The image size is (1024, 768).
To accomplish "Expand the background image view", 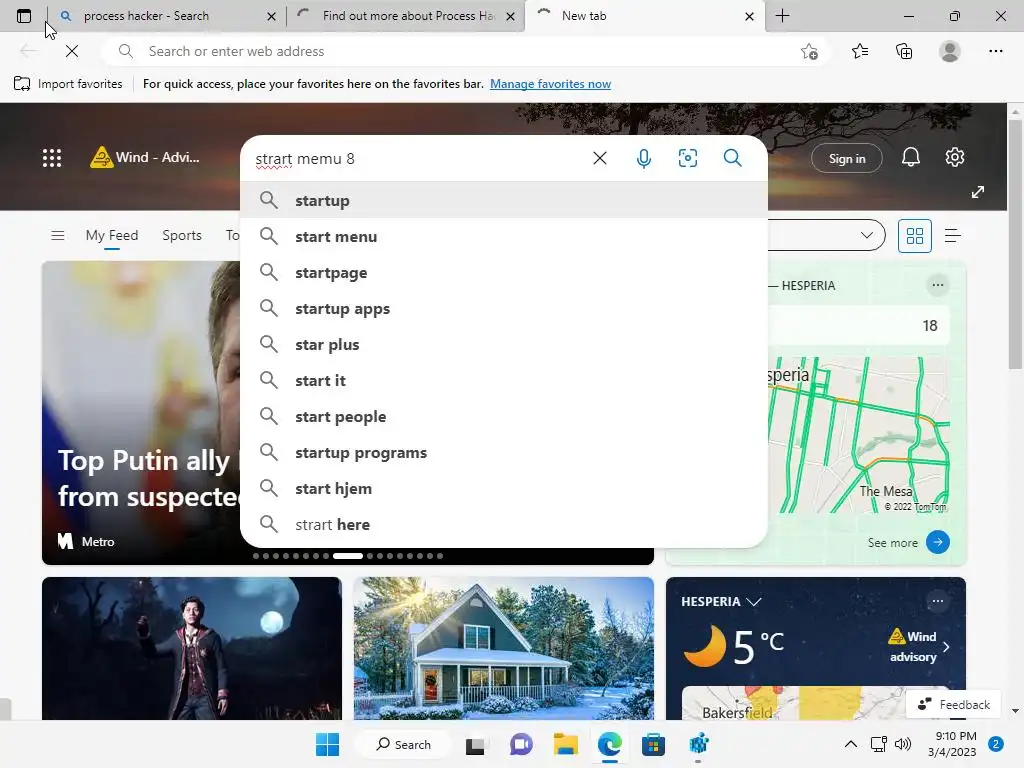I will pyautogui.click(x=977, y=192).
